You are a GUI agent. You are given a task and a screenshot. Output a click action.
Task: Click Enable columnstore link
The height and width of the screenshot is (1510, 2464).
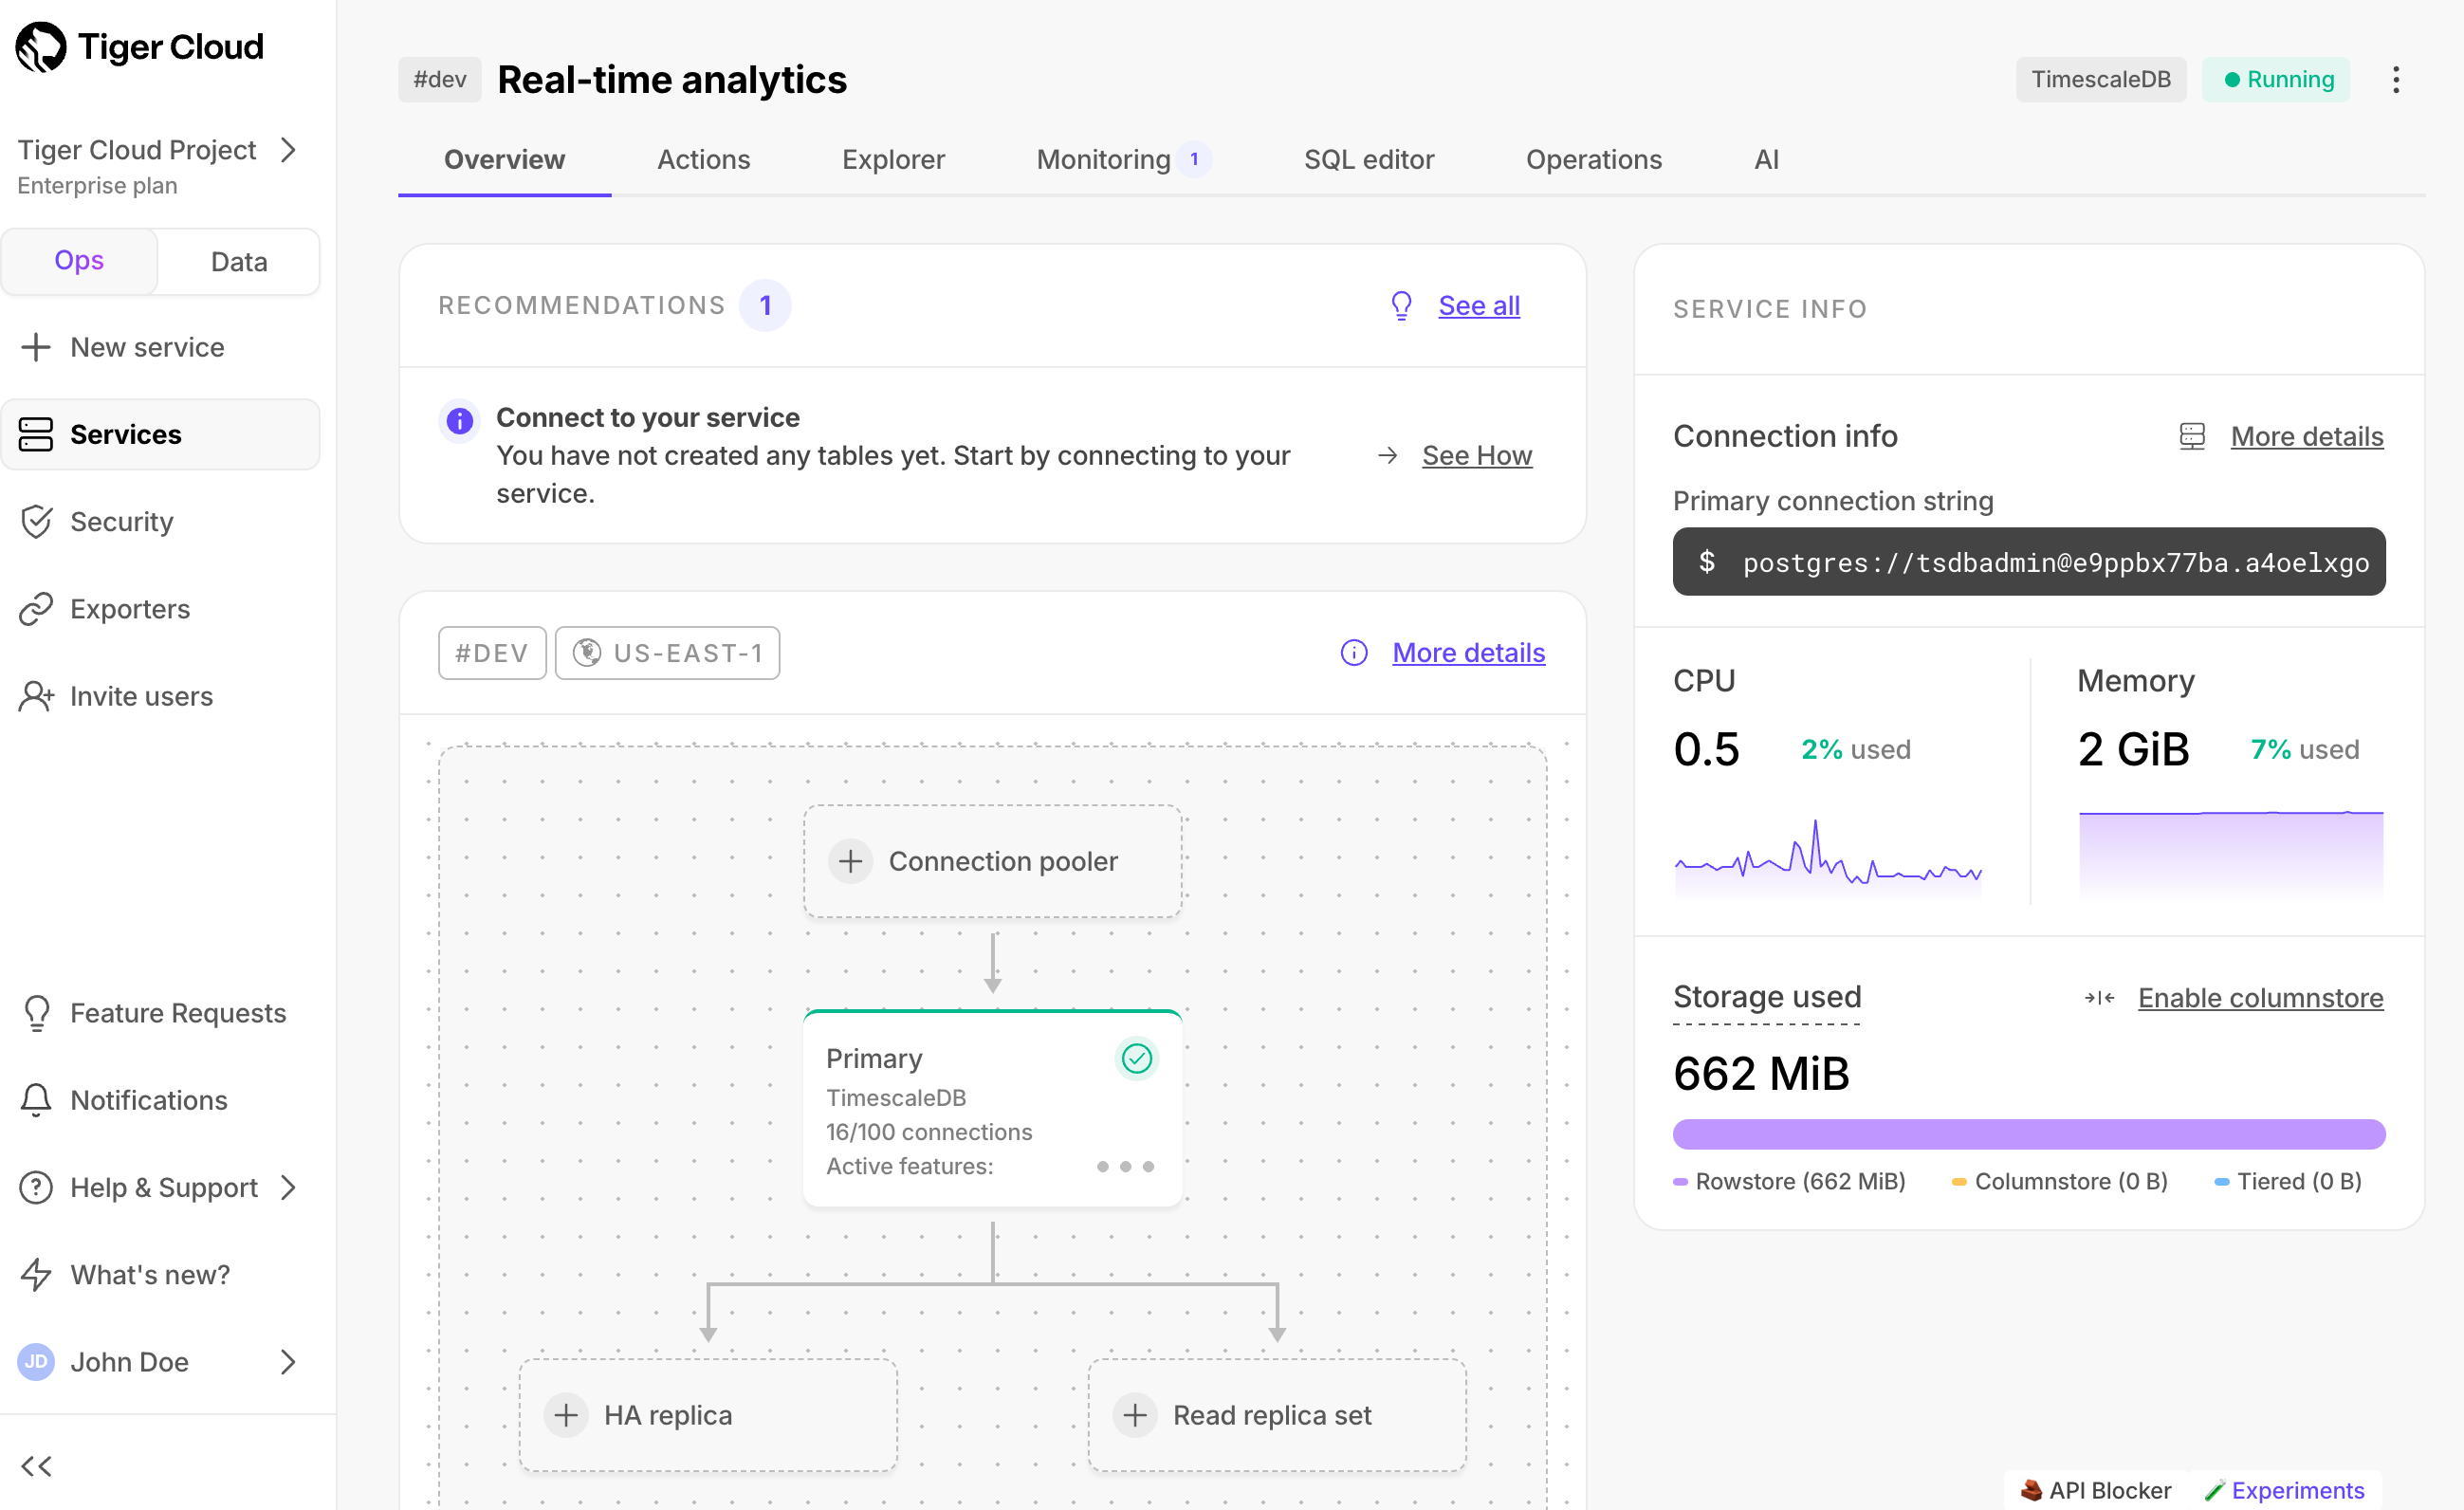2260,997
